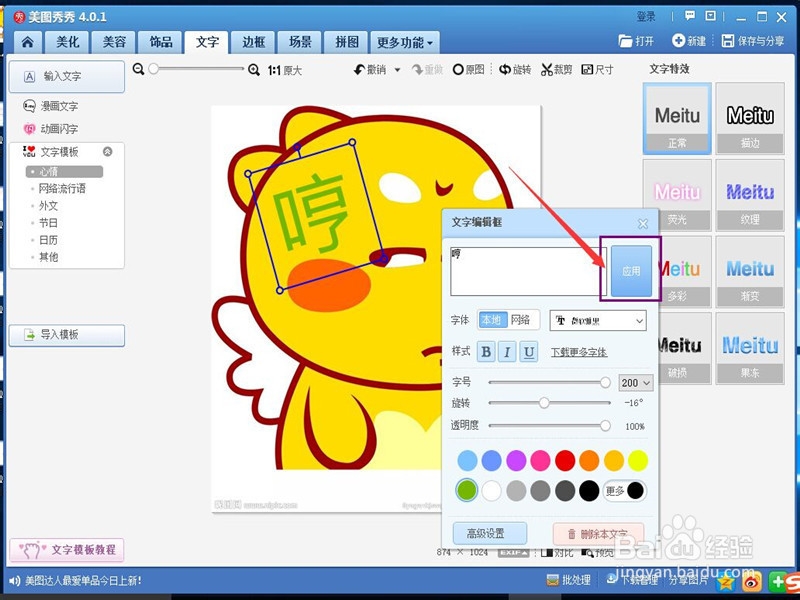Collapse the 文字模板 section
Viewport: 800px width, 600px height.
point(107,152)
